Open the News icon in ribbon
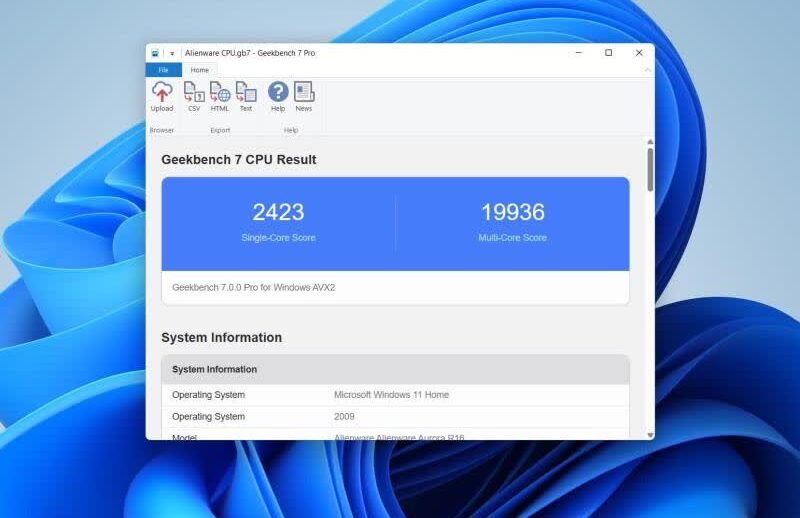This screenshot has width=800, height=518. pos(304,97)
